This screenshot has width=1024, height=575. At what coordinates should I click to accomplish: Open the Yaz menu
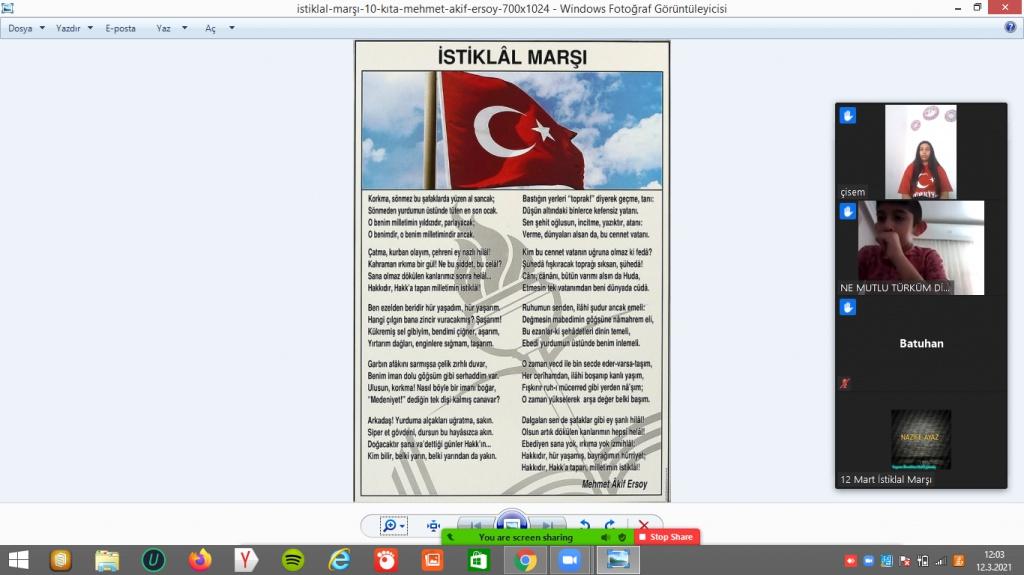[170, 28]
